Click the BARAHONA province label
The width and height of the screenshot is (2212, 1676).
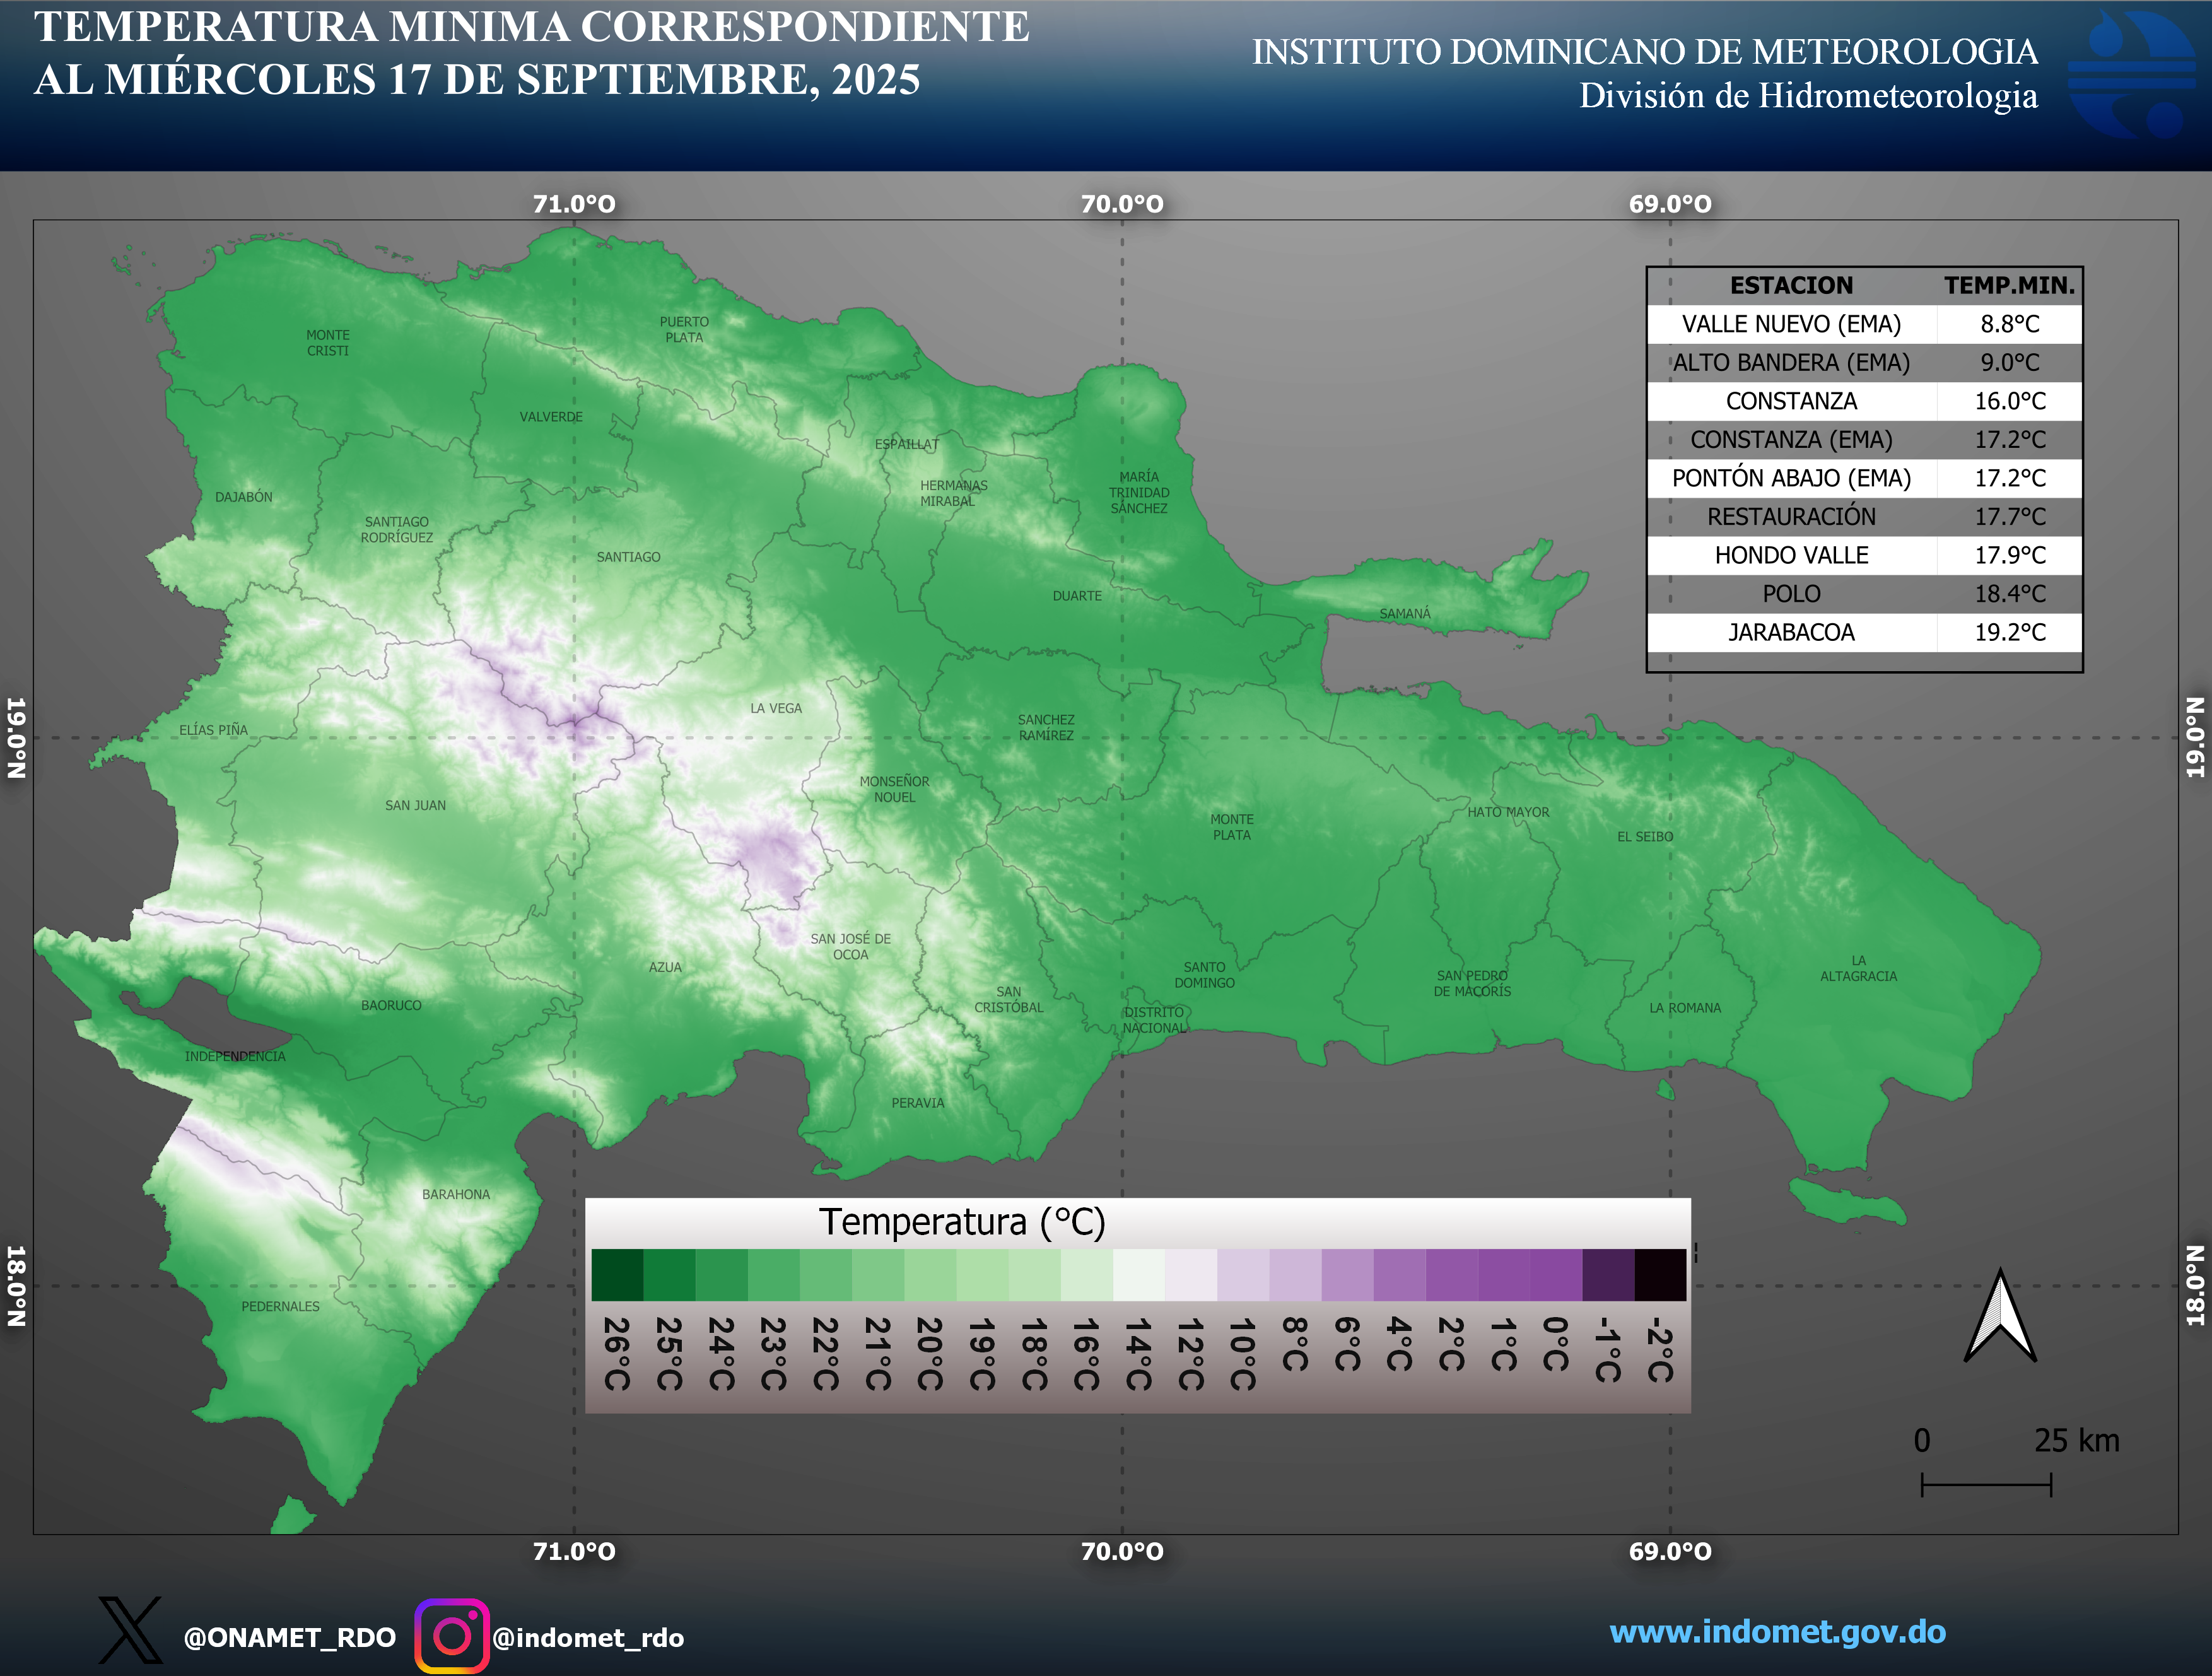456,1195
